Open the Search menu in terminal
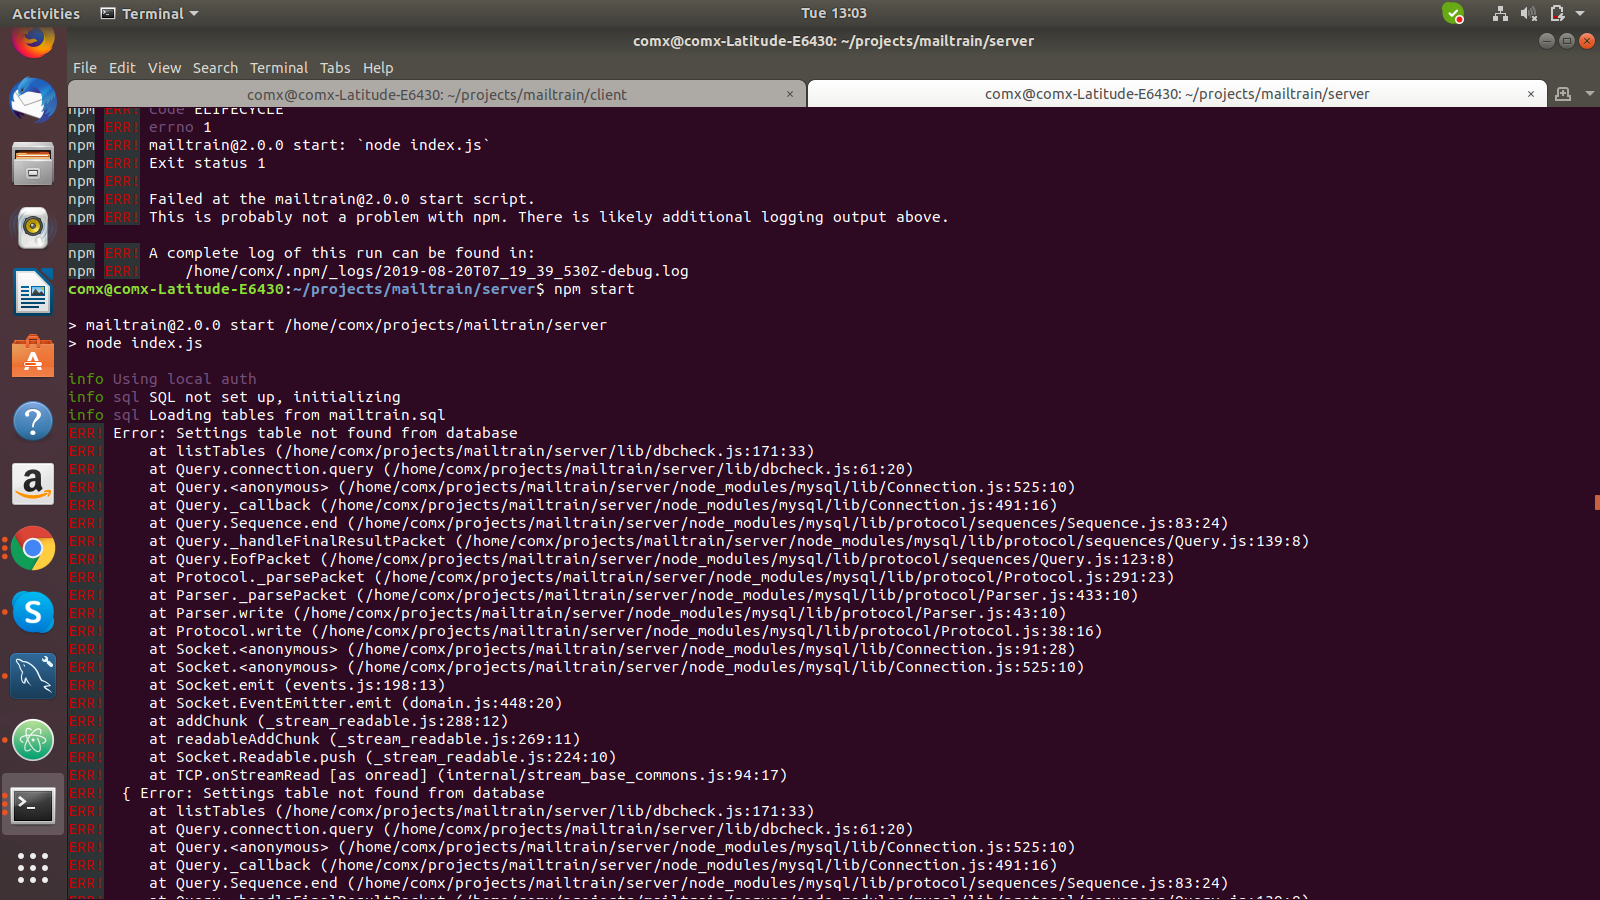The width and height of the screenshot is (1600, 900). tap(215, 67)
